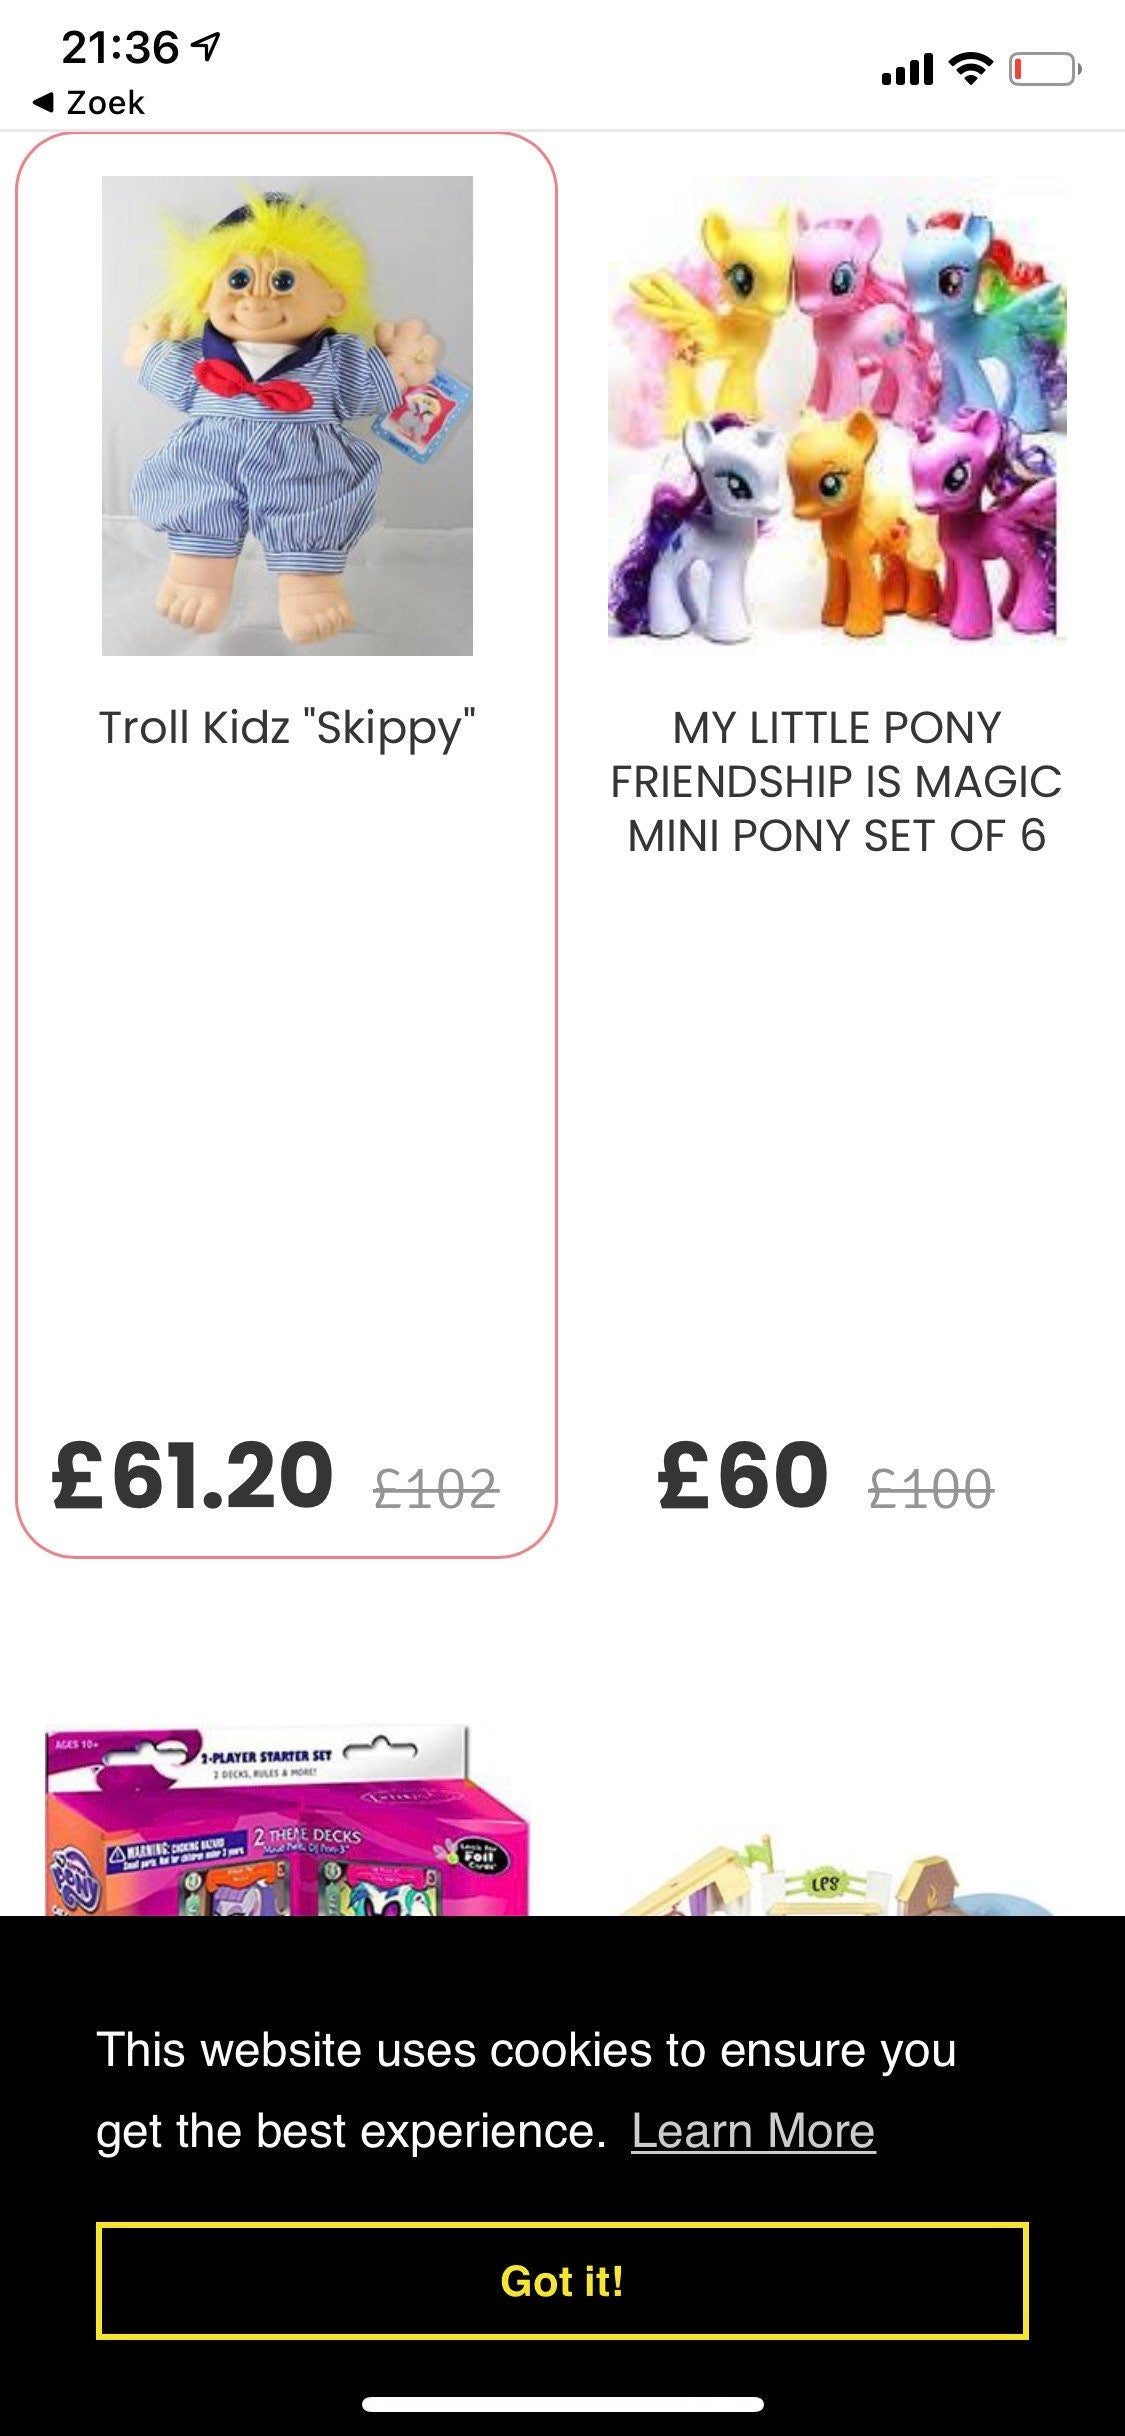
Task: Open the Troll Kidz Skippy doll image
Action: pos(287,416)
